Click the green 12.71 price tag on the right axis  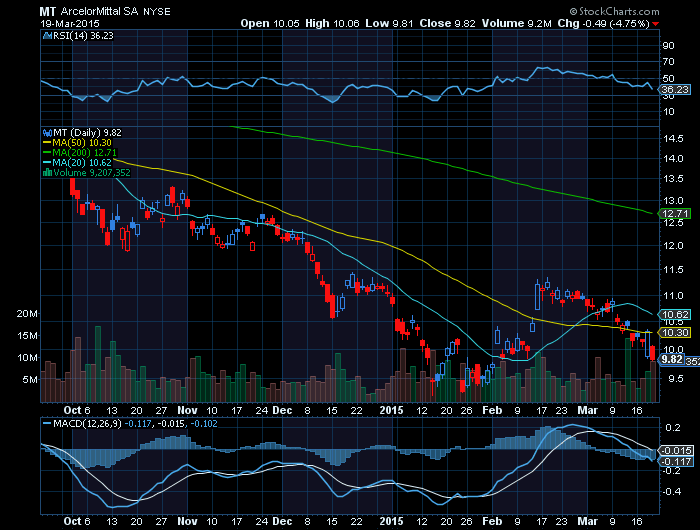click(x=675, y=214)
